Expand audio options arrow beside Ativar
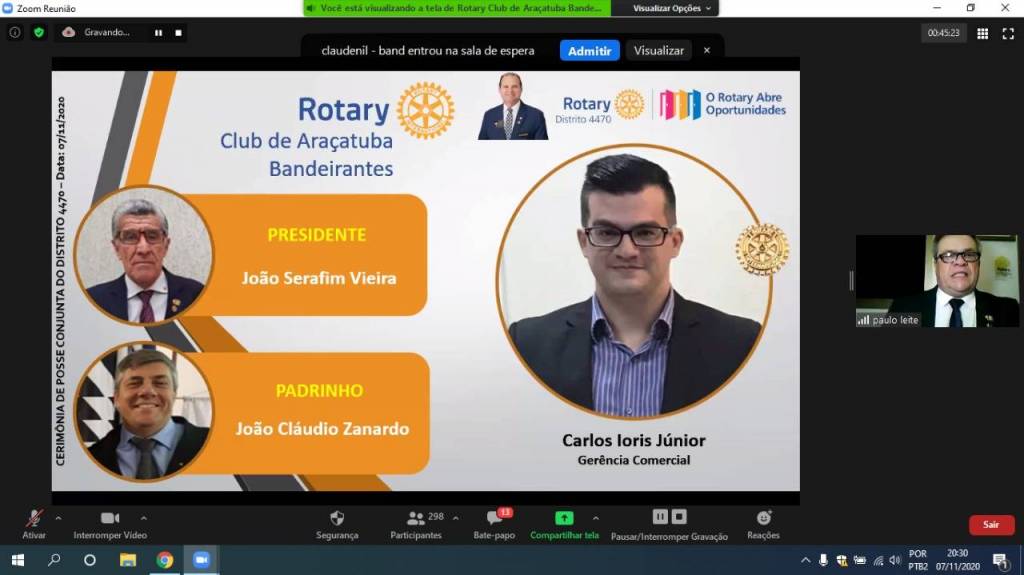The image size is (1024, 575). pos(58,518)
